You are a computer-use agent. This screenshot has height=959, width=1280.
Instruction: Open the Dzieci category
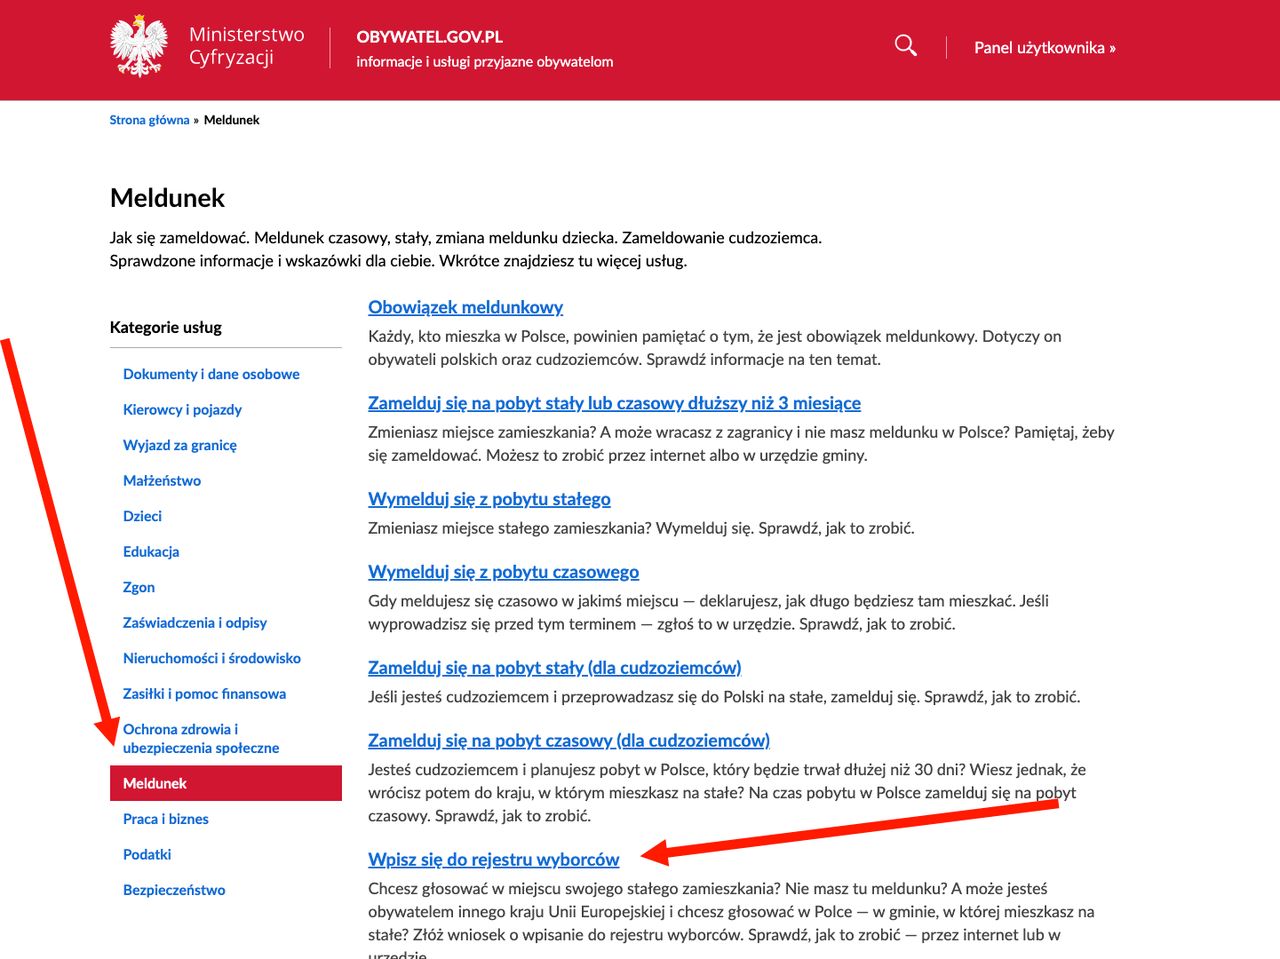tap(142, 516)
